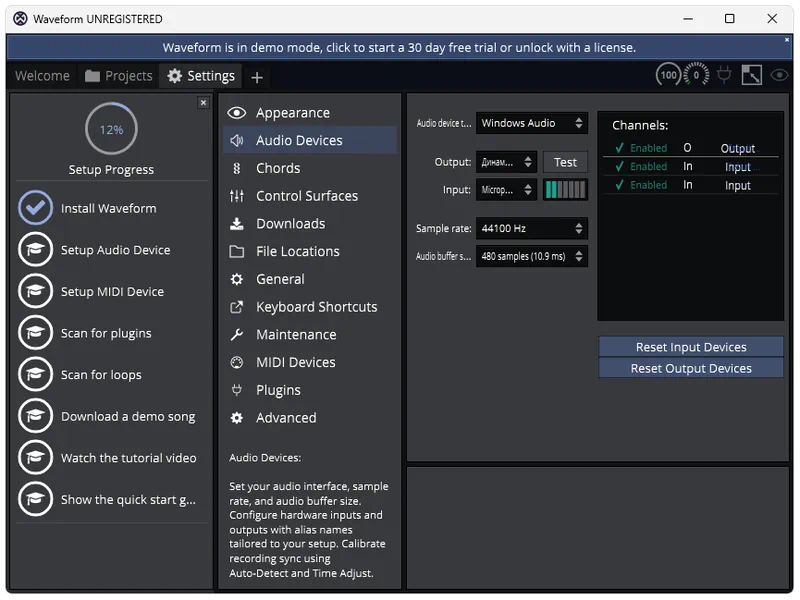Click the Setup Audio Device tutorial icon
Viewport: 800px width, 600px height.
point(35,249)
